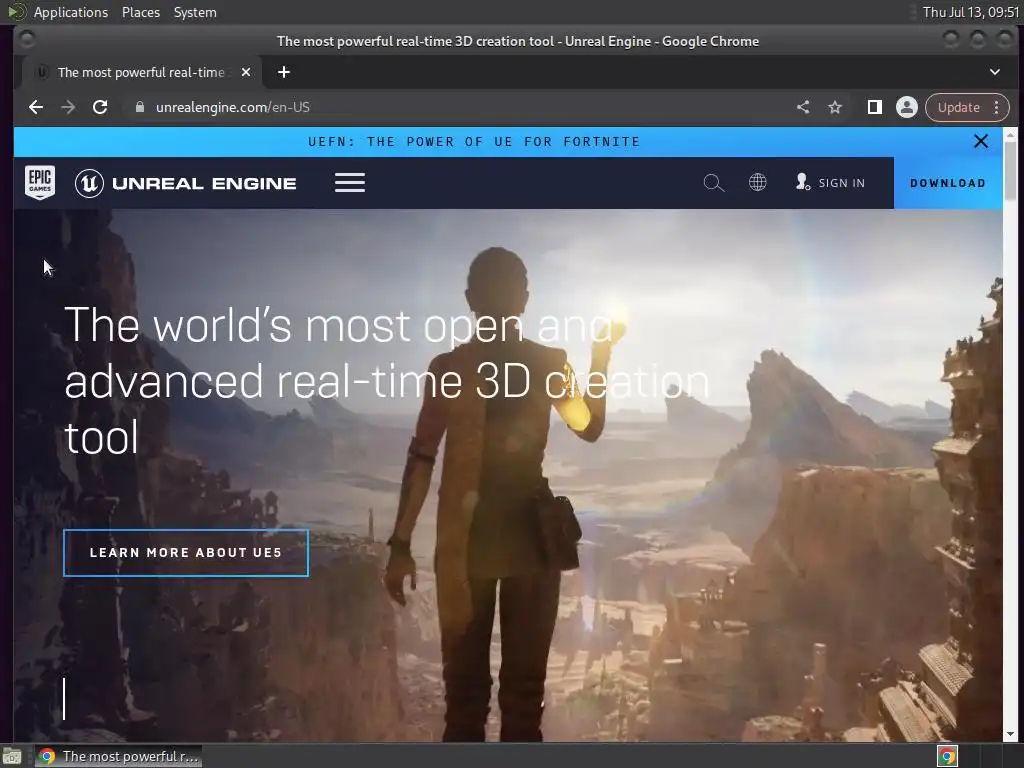
Task: Open a new browser tab
Action: pyautogui.click(x=283, y=72)
